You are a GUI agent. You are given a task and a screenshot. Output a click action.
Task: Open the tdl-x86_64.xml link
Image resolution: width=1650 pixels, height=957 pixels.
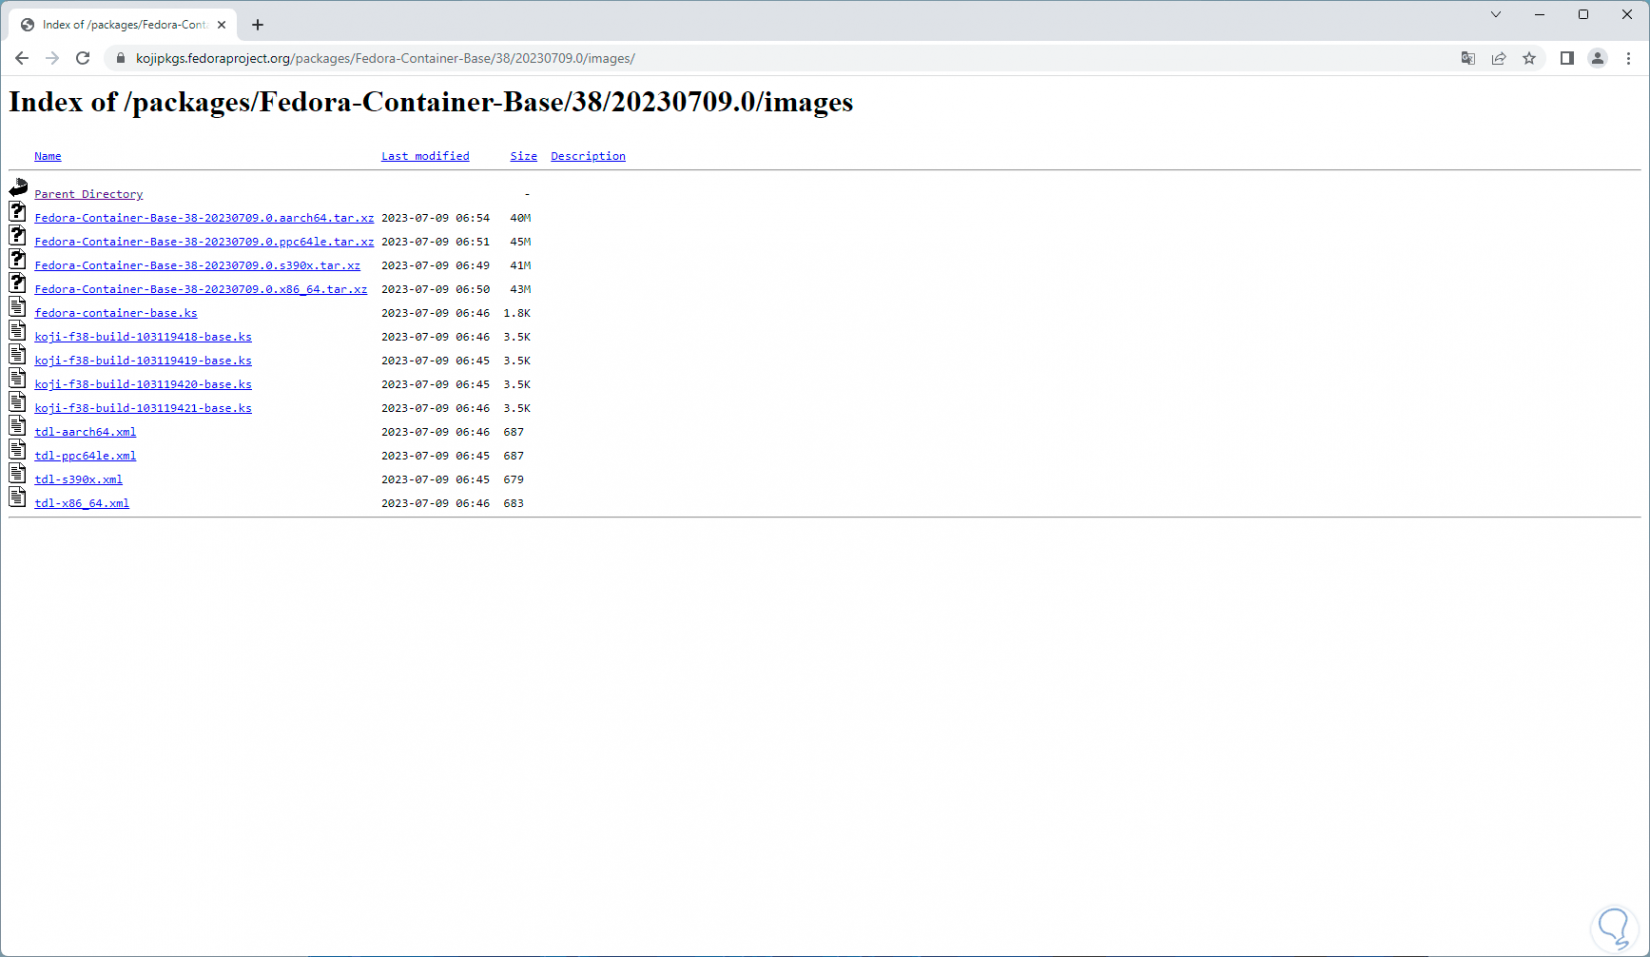tap(82, 504)
